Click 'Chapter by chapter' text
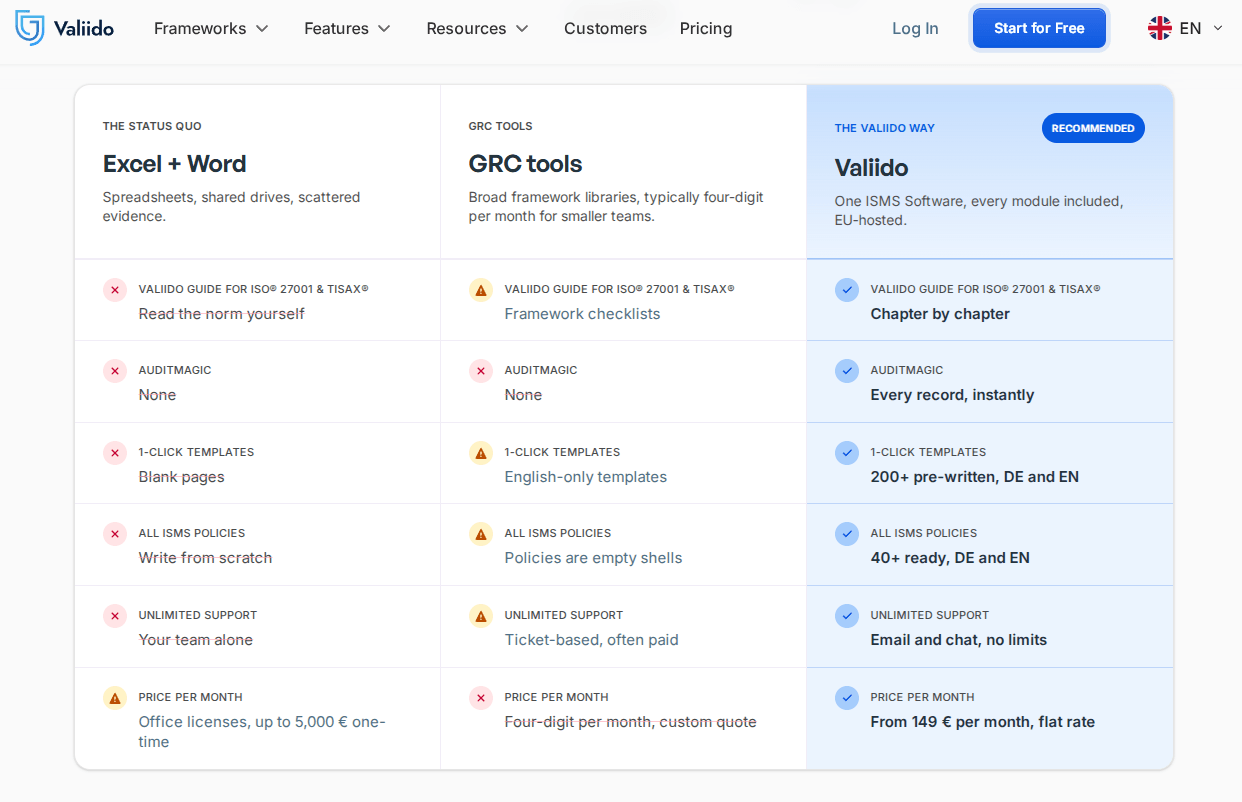 940,314
